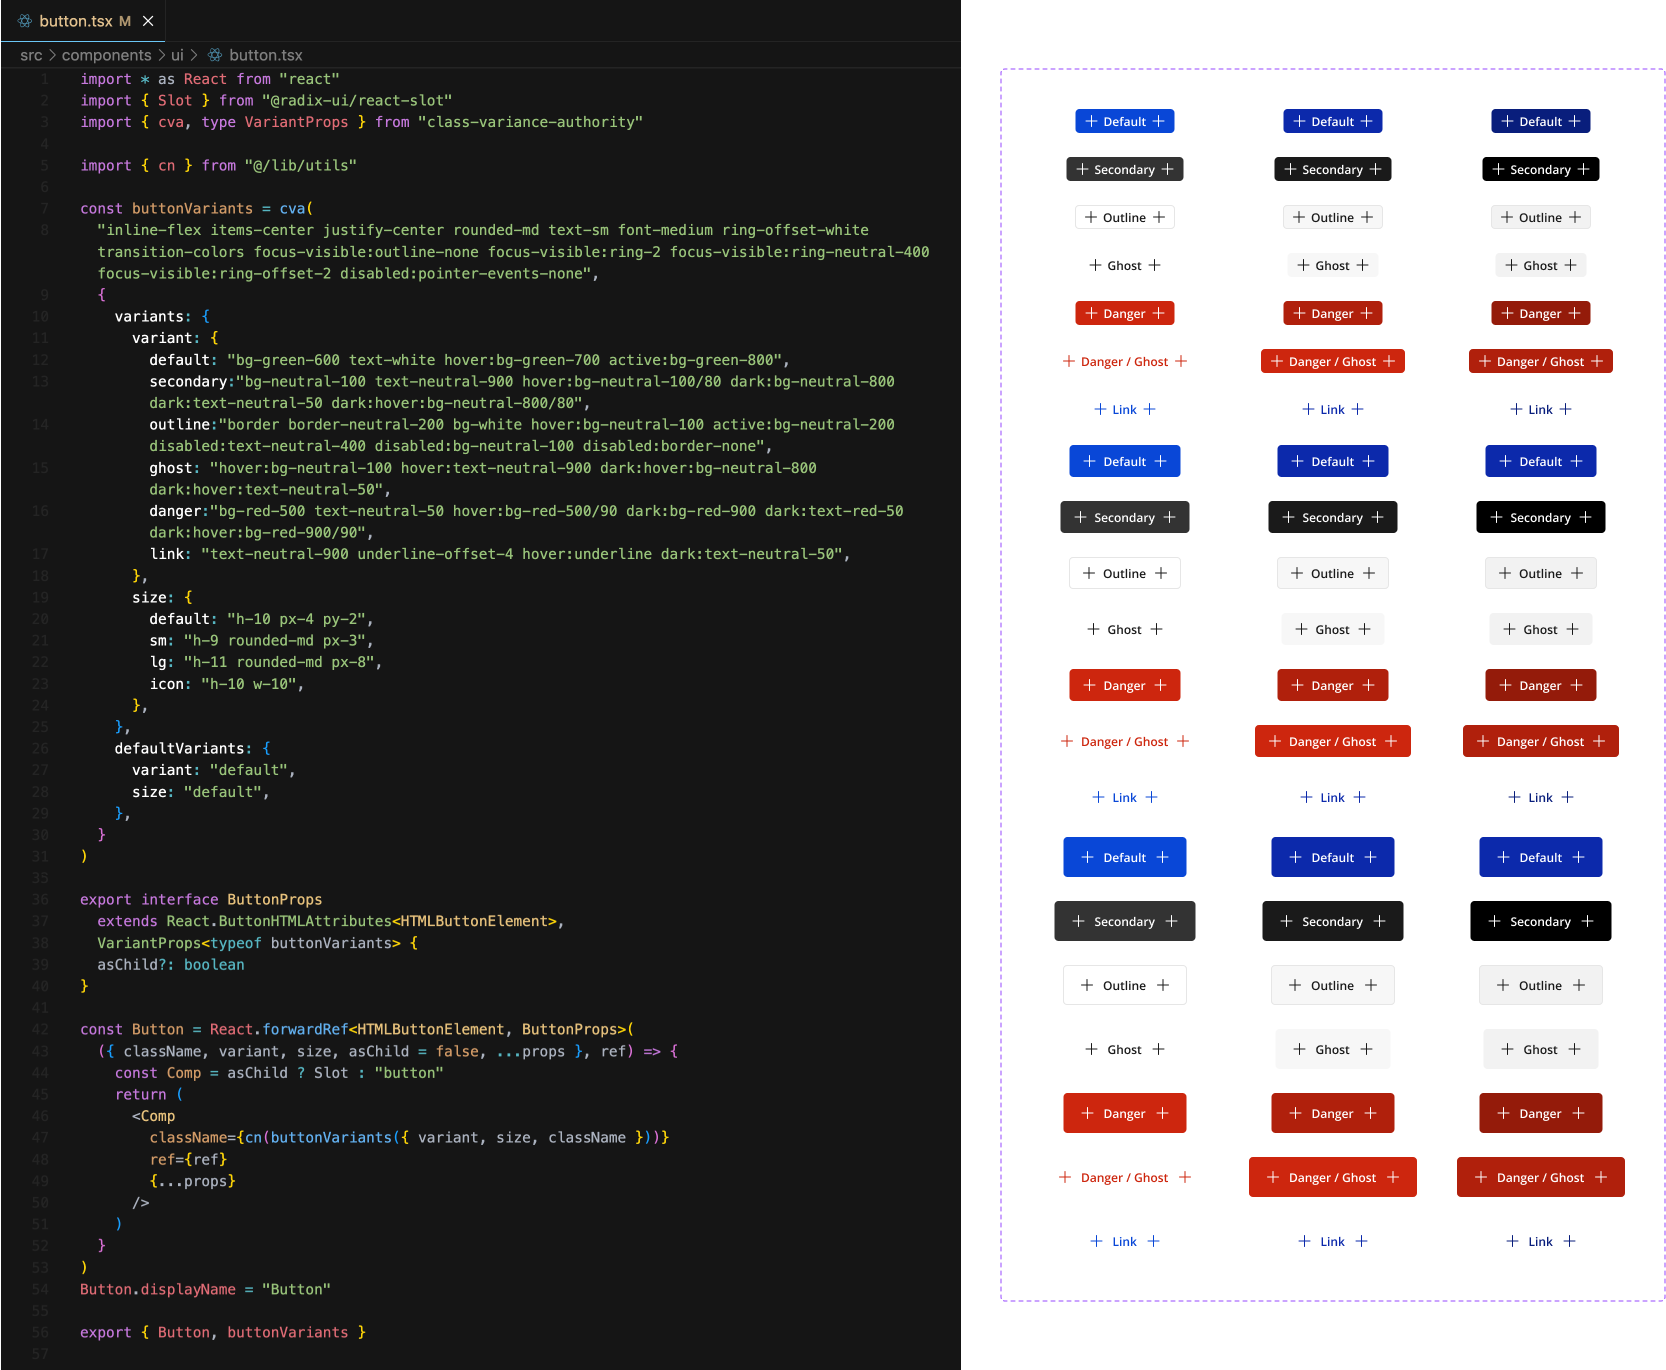The image size is (1666, 1370).
Task: Click the large Danger button in the left column
Action: click(1125, 1113)
